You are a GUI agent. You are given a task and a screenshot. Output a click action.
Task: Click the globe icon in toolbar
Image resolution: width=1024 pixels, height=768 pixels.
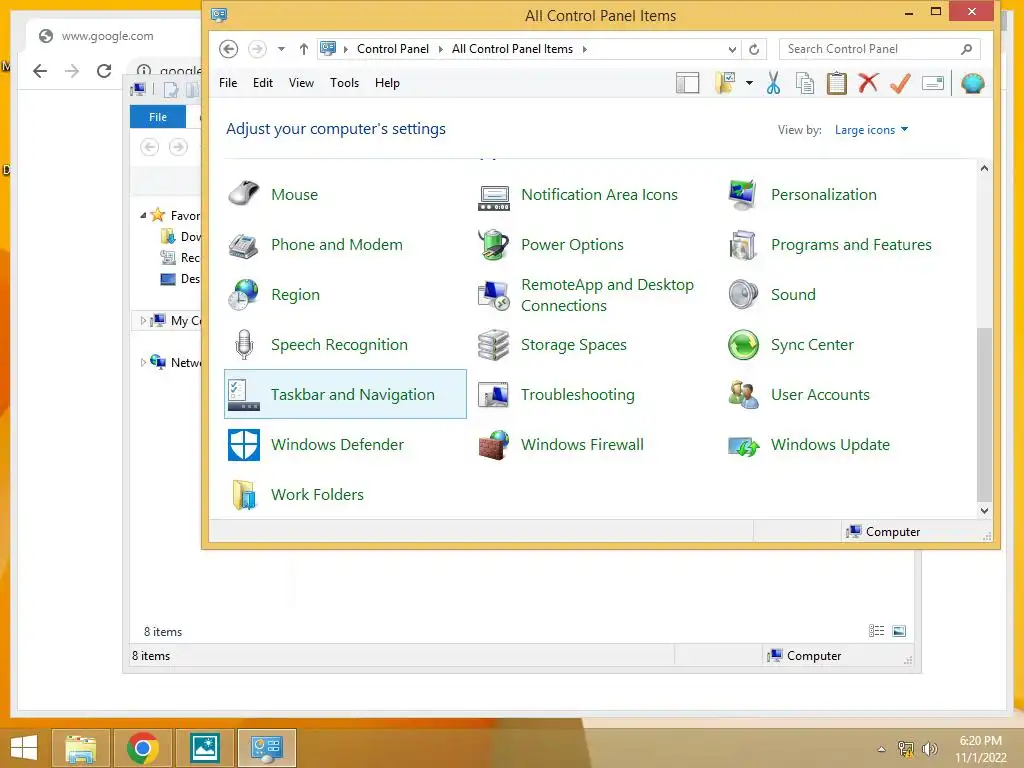[972, 83]
